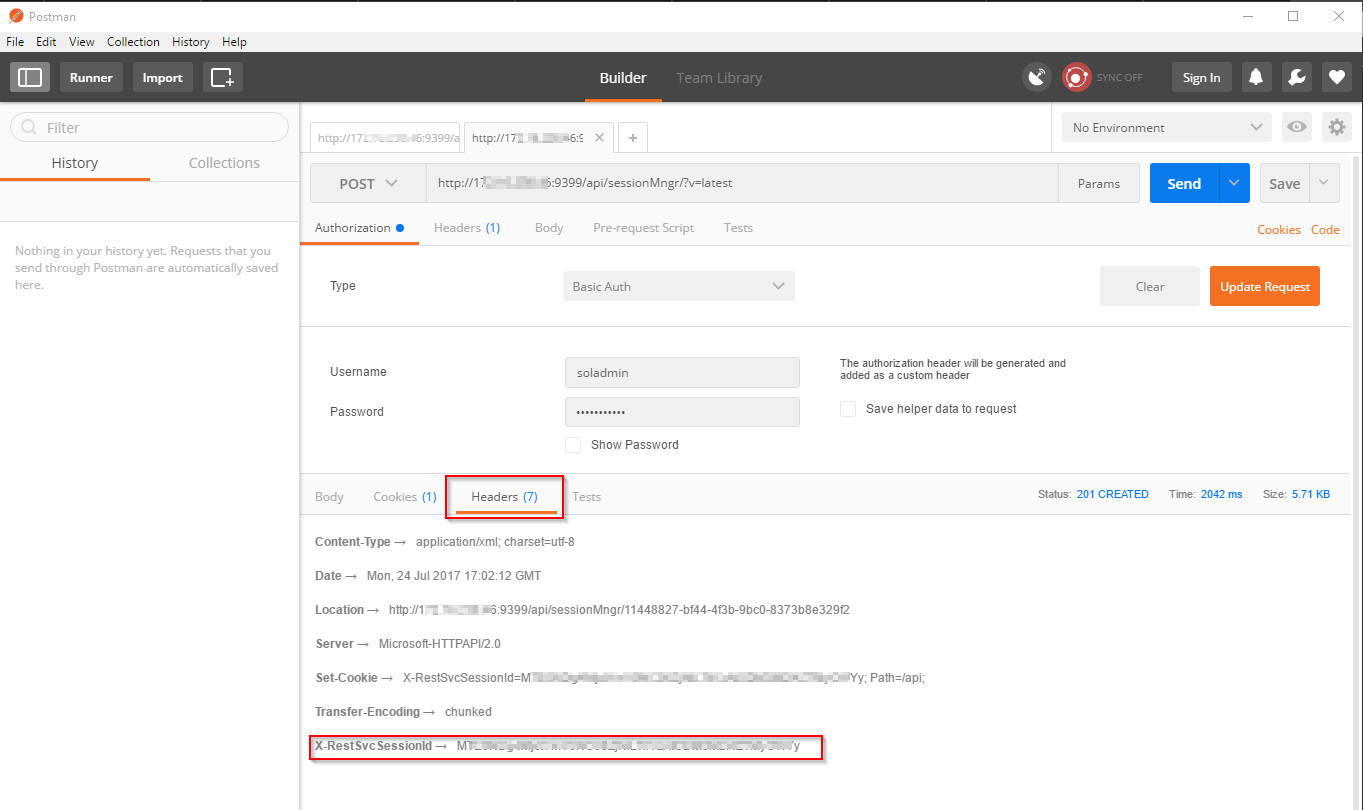
Task: Click the filter search magnifier icon
Action: click(28, 127)
